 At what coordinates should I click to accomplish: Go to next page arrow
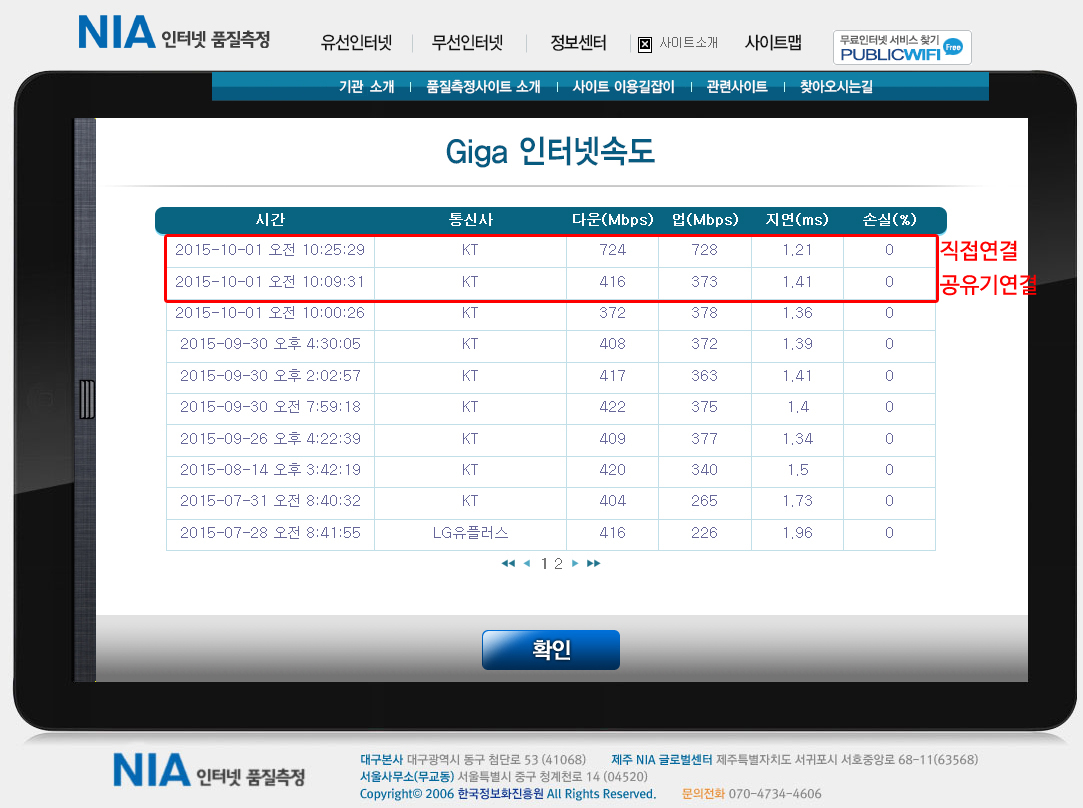pyautogui.click(x=575, y=564)
